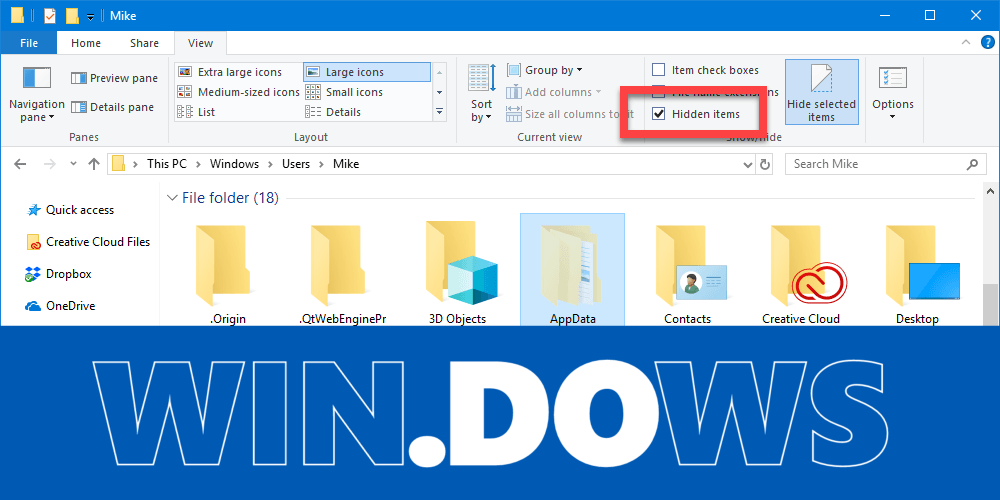The width and height of the screenshot is (1000, 500).
Task: Open folder Options
Action: click(893, 92)
